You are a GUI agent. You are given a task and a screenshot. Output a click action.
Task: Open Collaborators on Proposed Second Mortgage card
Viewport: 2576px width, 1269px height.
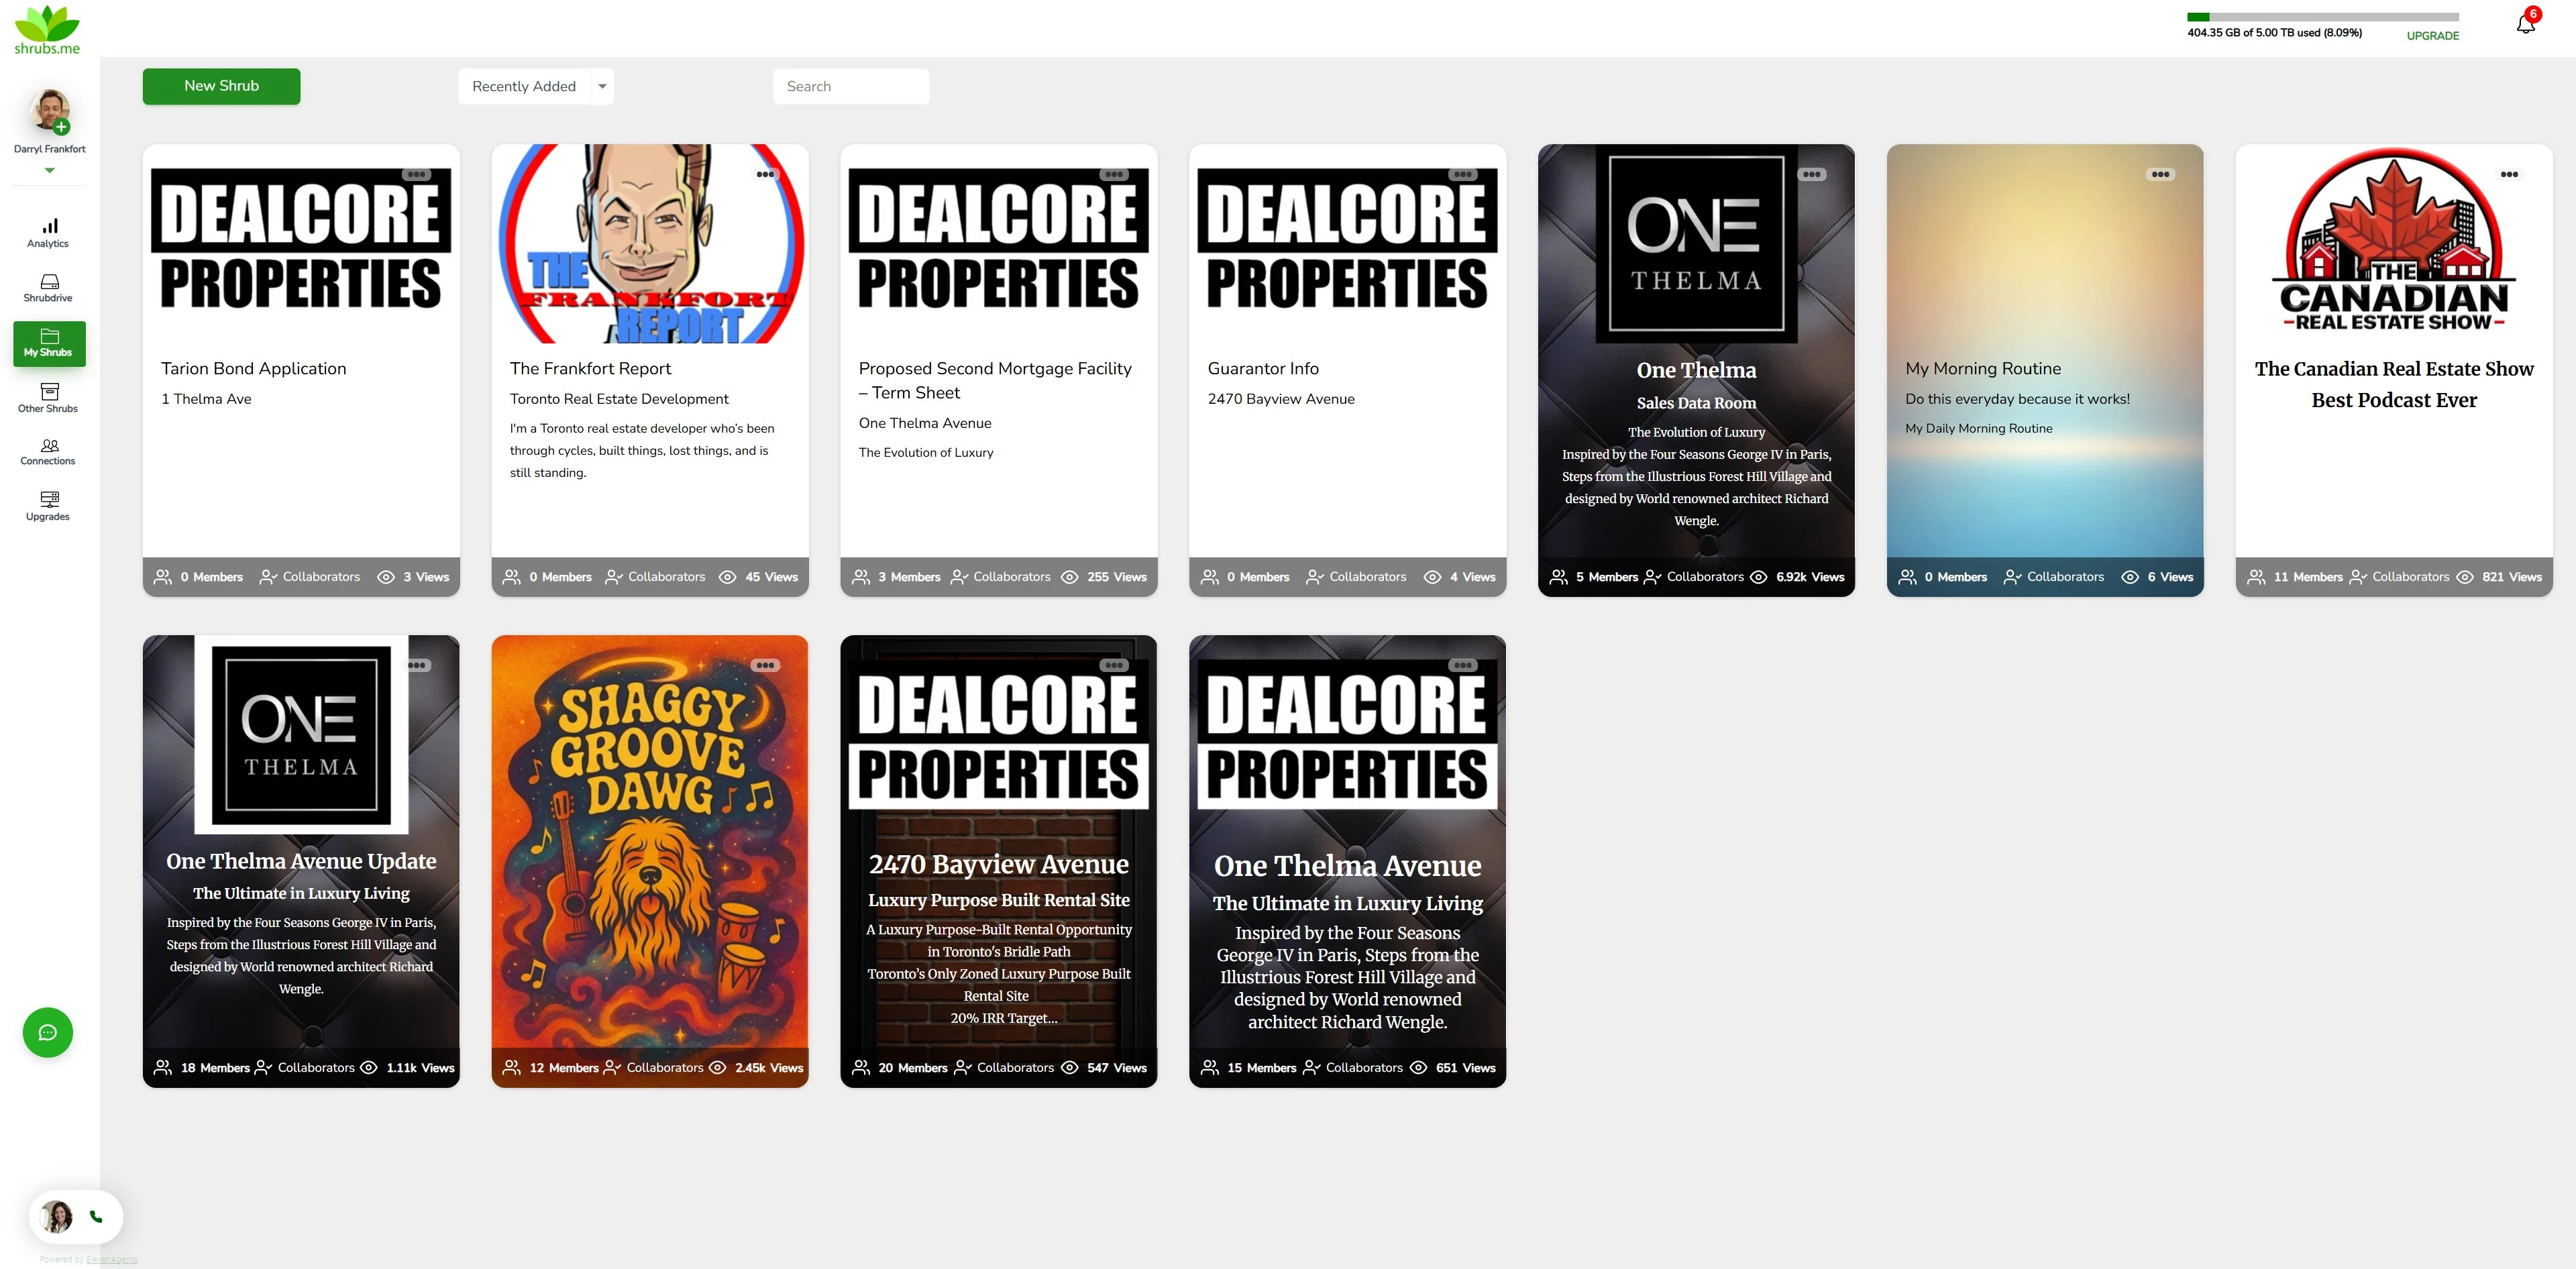tap(1002, 577)
